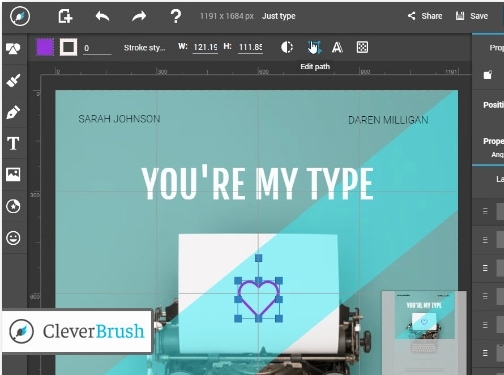Redo the last action
This screenshot has height=375, width=504.
[139, 16]
